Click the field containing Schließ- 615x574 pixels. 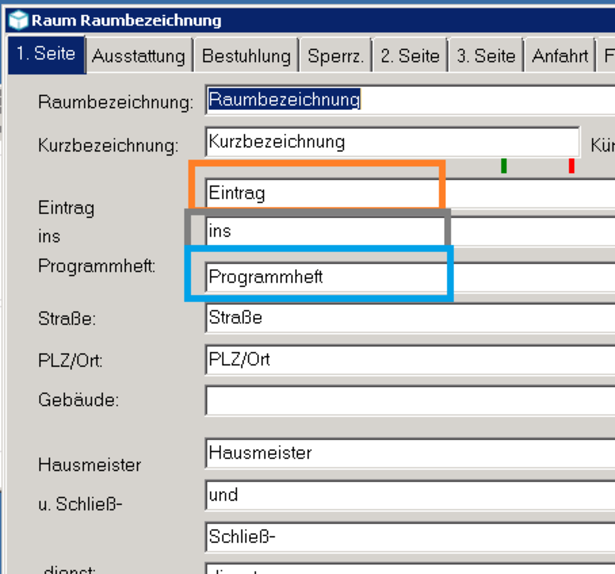click(x=410, y=537)
